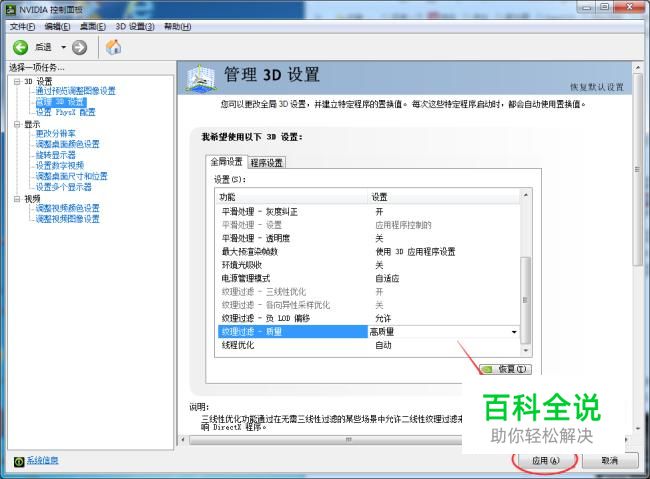The height and width of the screenshot is (479, 650).
Task: Click the NVIDIA control panel title icon
Action: pos(11,9)
